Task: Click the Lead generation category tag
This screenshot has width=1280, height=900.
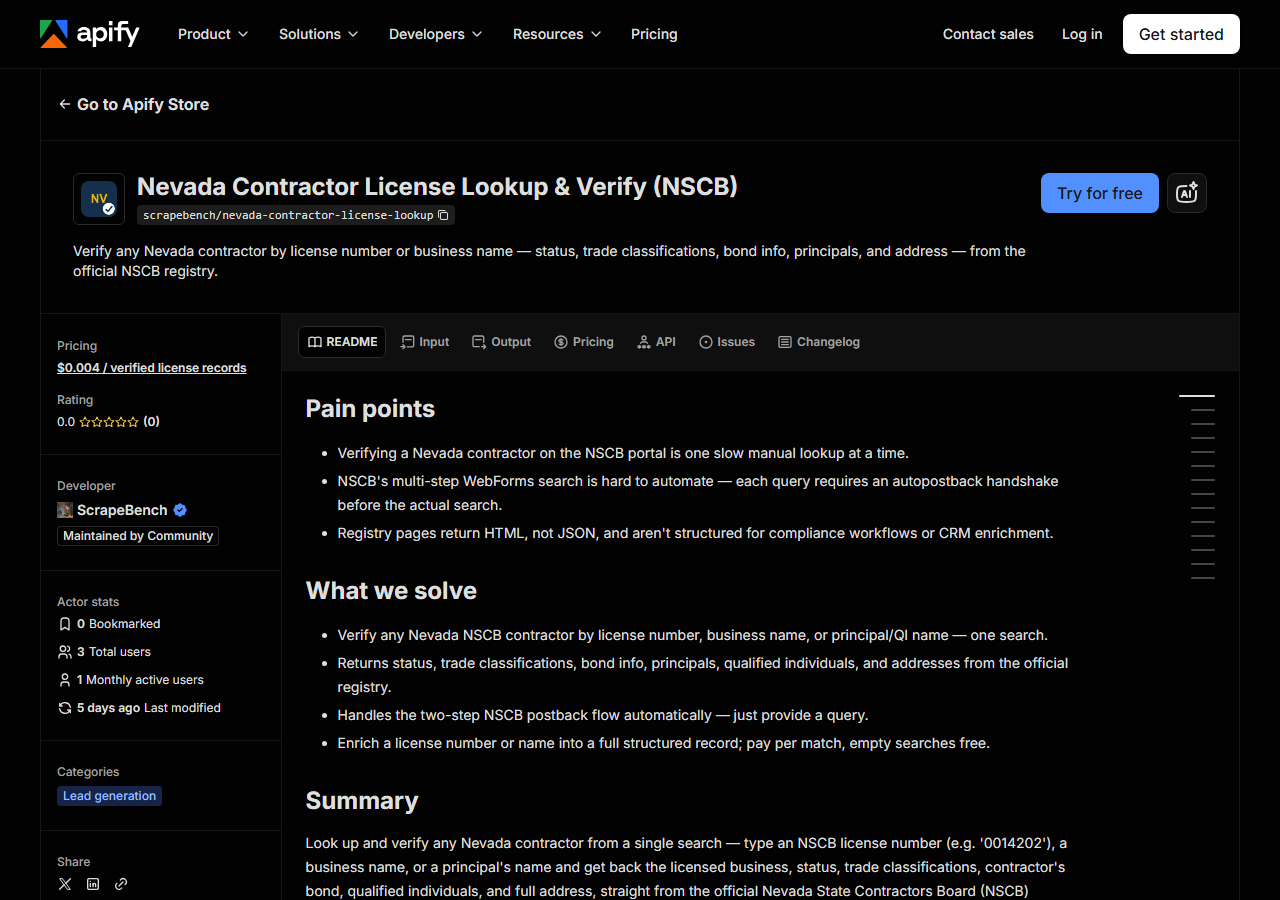Action: tap(109, 796)
